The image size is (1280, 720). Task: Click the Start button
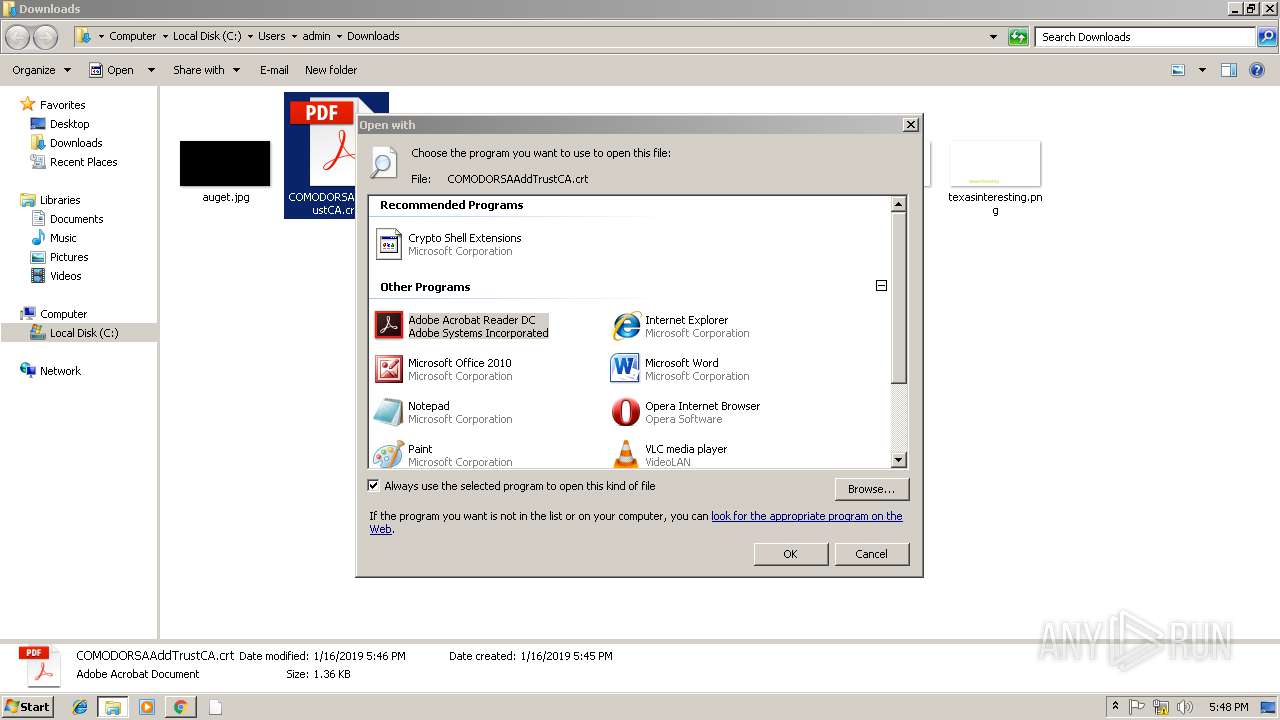(28, 707)
